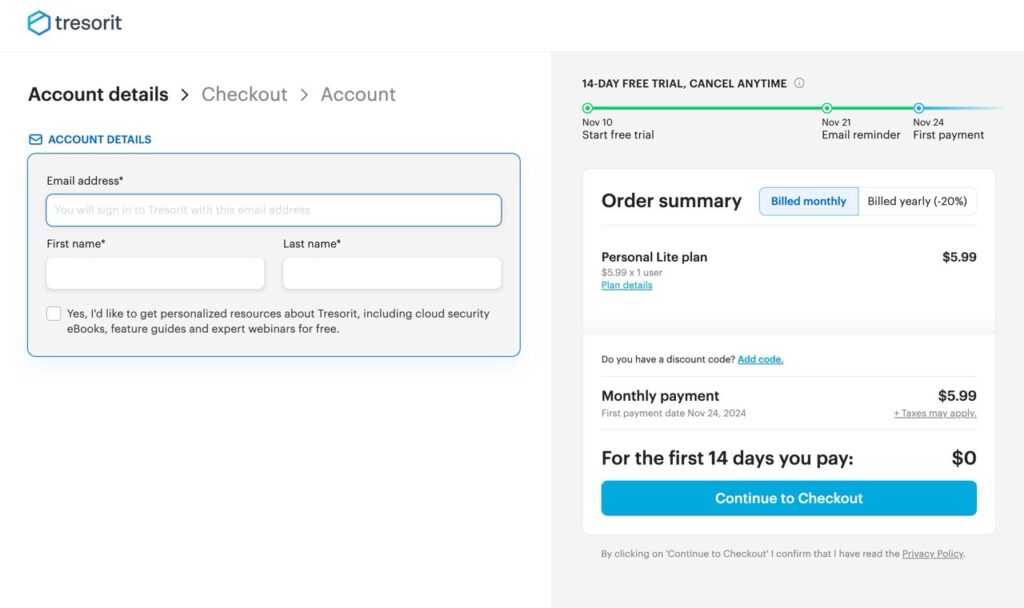Click the Tresorit hexagon logo icon
The image size is (1024, 608).
click(39, 23)
